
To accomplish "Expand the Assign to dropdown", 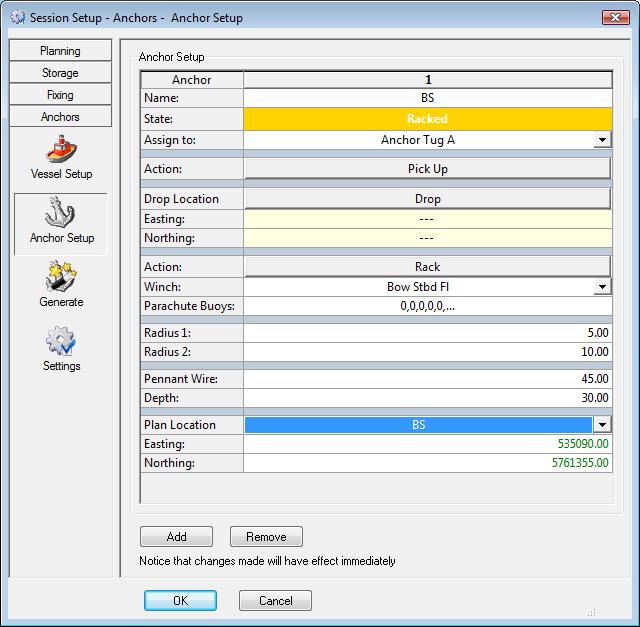I will [x=601, y=141].
